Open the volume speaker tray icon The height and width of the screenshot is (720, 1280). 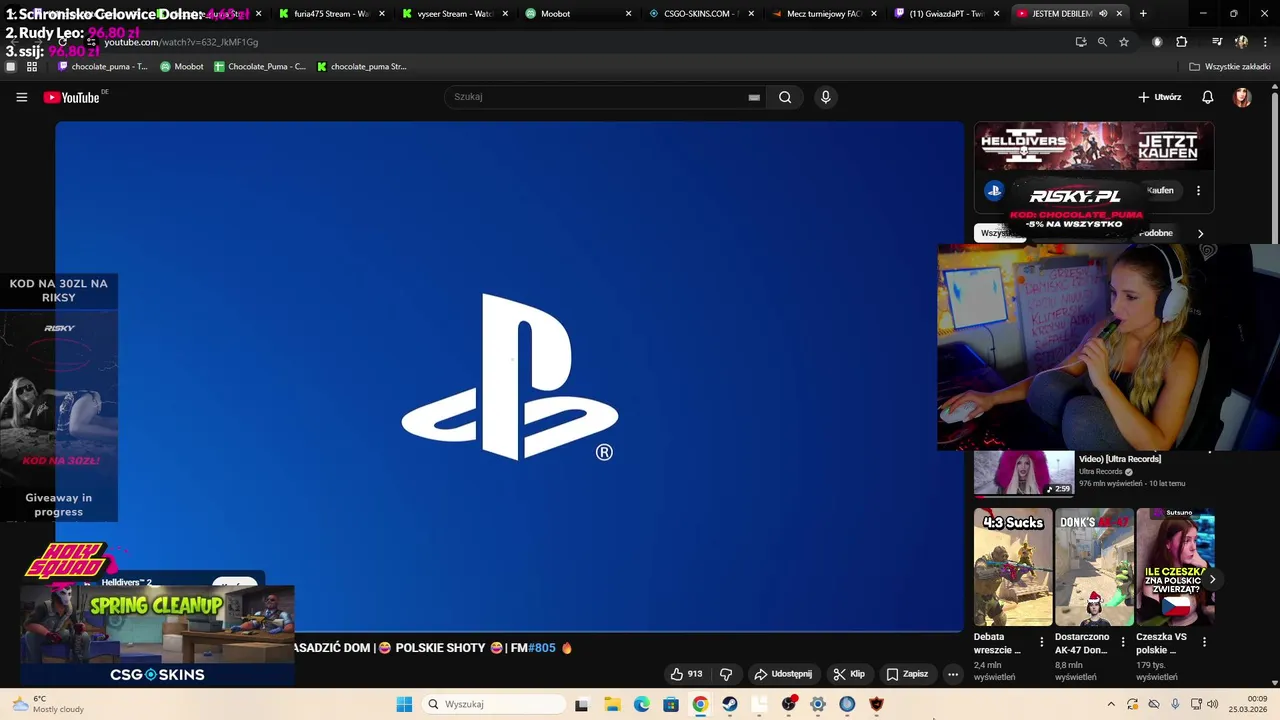click(x=1212, y=704)
